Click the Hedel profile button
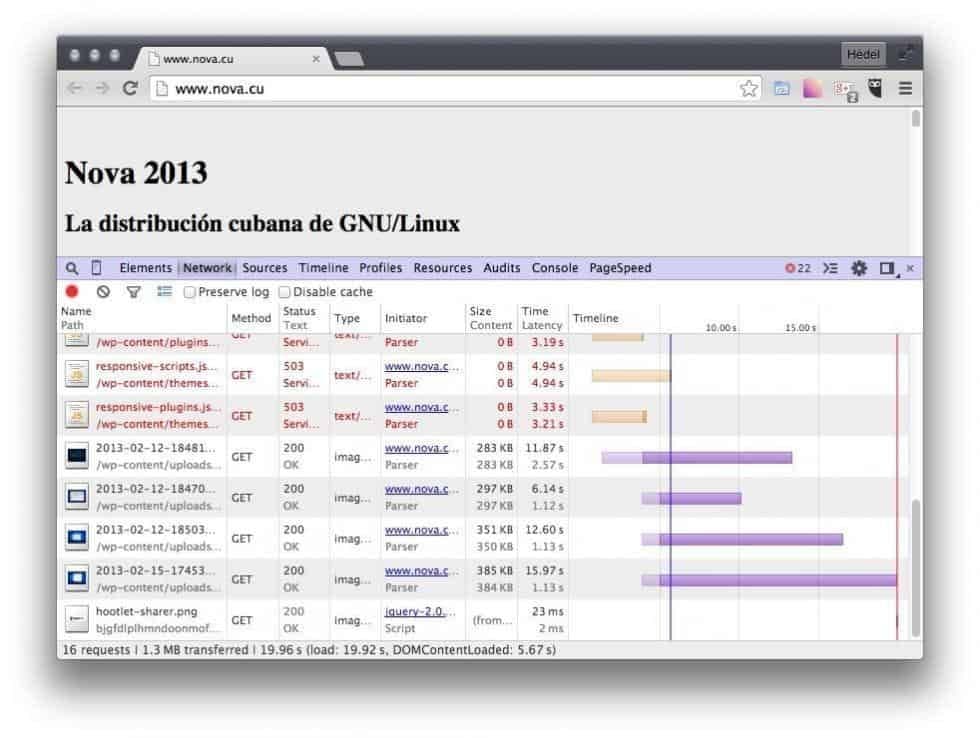This screenshot has height=738, width=980. pyautogui.click(x=863, y=54)
